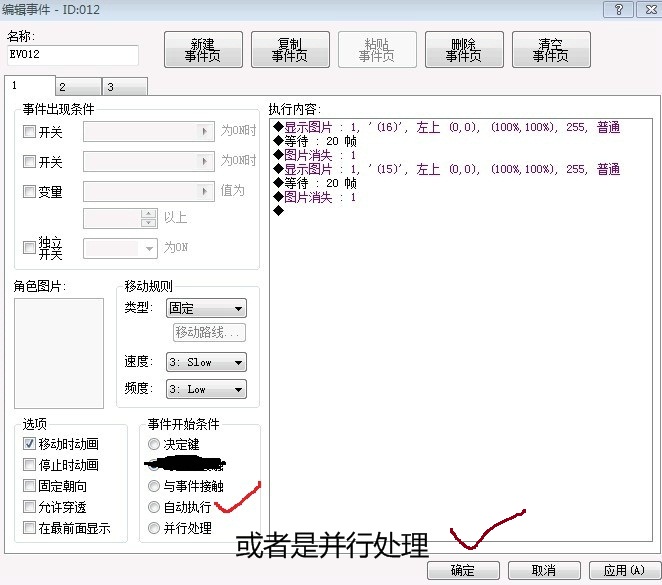The height and width of the screenshot is (585, 662).
Task: Open the first 开关 switch selector arrow
Action: pyautogui.click(x=205, y=131)
